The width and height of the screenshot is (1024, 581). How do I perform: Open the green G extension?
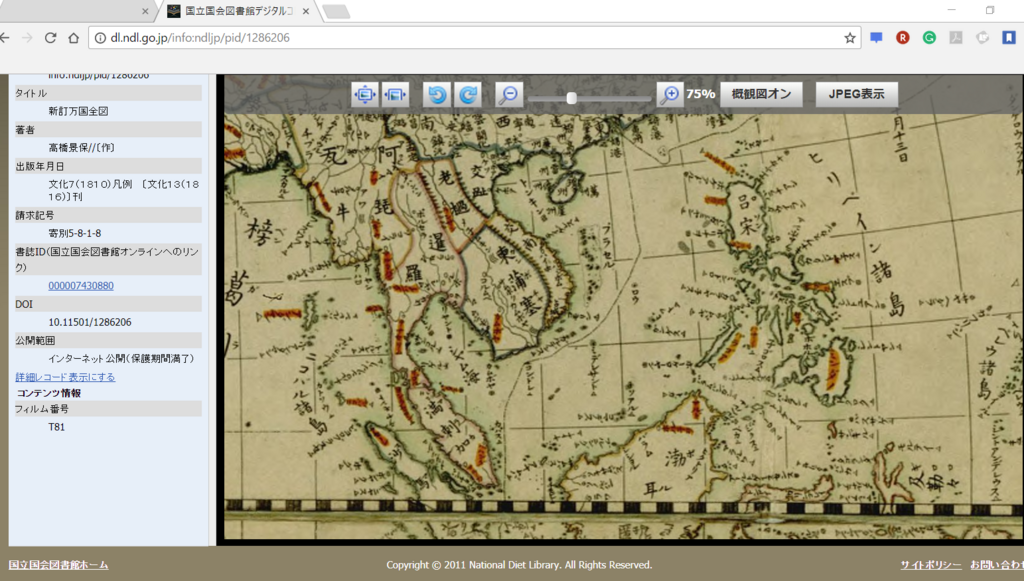tap(929, 38)
